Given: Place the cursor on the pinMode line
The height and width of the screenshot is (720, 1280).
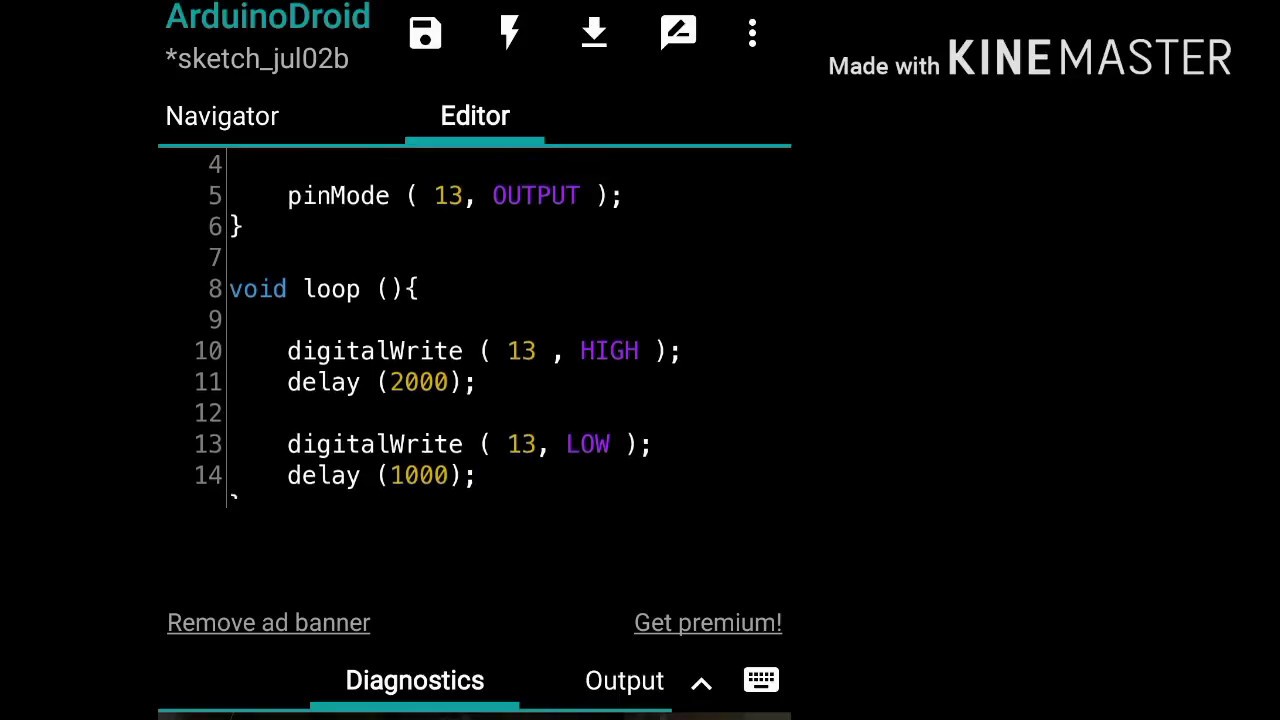Looking at the screenshot, I should tap(454, 196).
